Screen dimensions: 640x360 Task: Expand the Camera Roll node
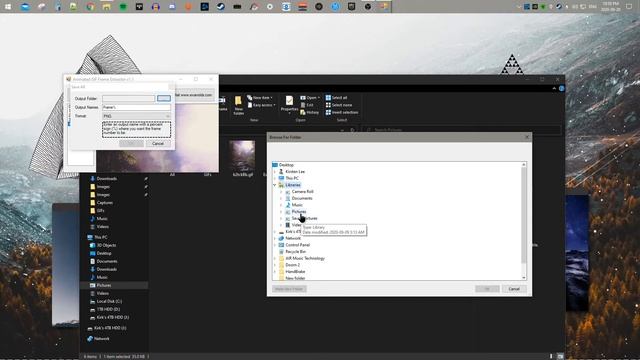(281, 191)
